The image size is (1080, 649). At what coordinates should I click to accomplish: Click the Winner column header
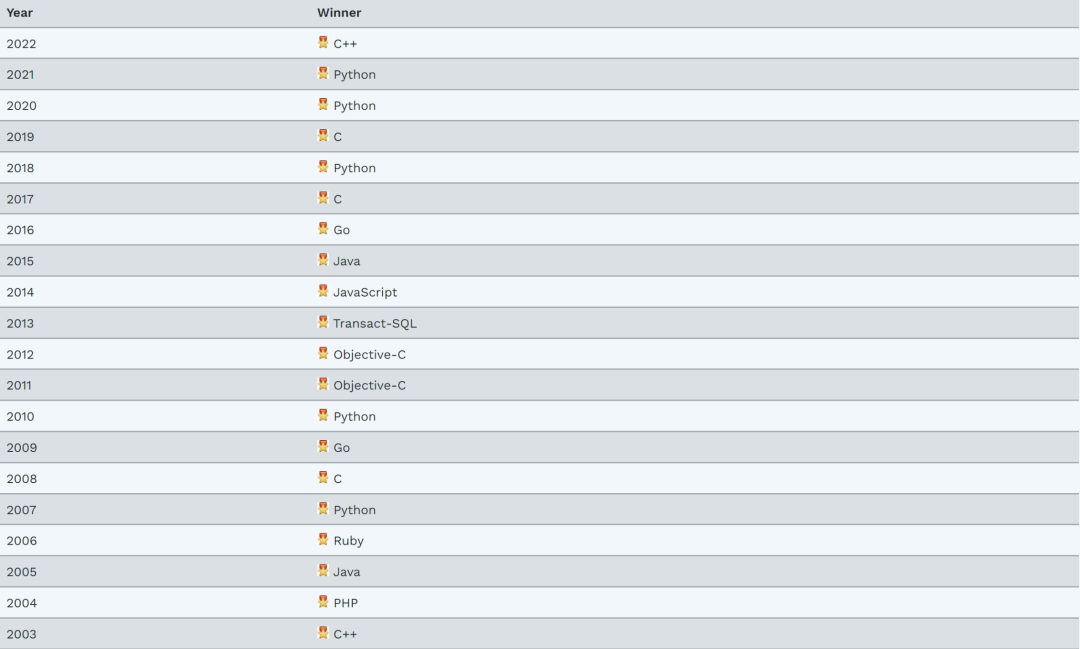tap(339, 12)
